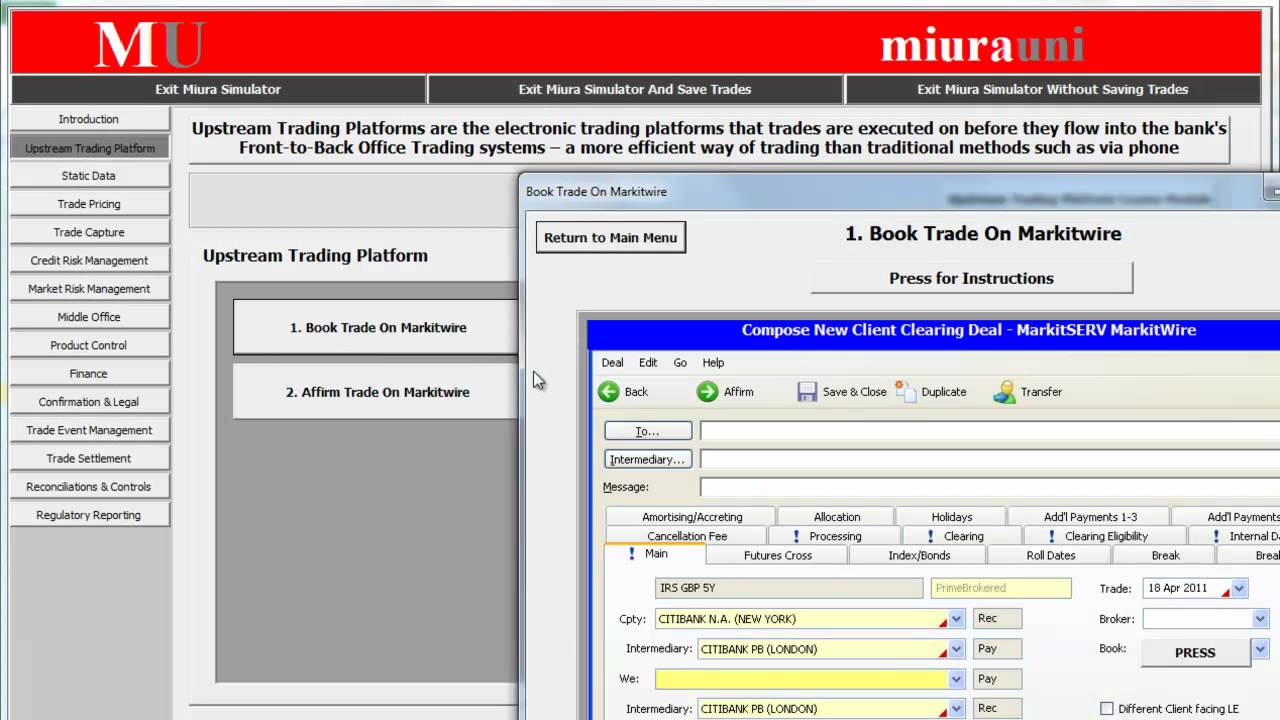
Task: Open the Holidays tab
Action: [951, 517]
